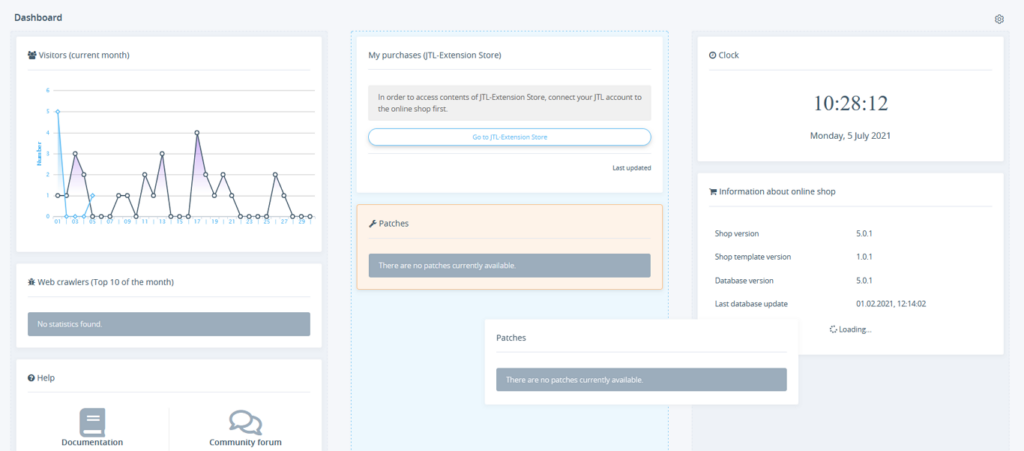Open the Community forum link

point(246,443)
